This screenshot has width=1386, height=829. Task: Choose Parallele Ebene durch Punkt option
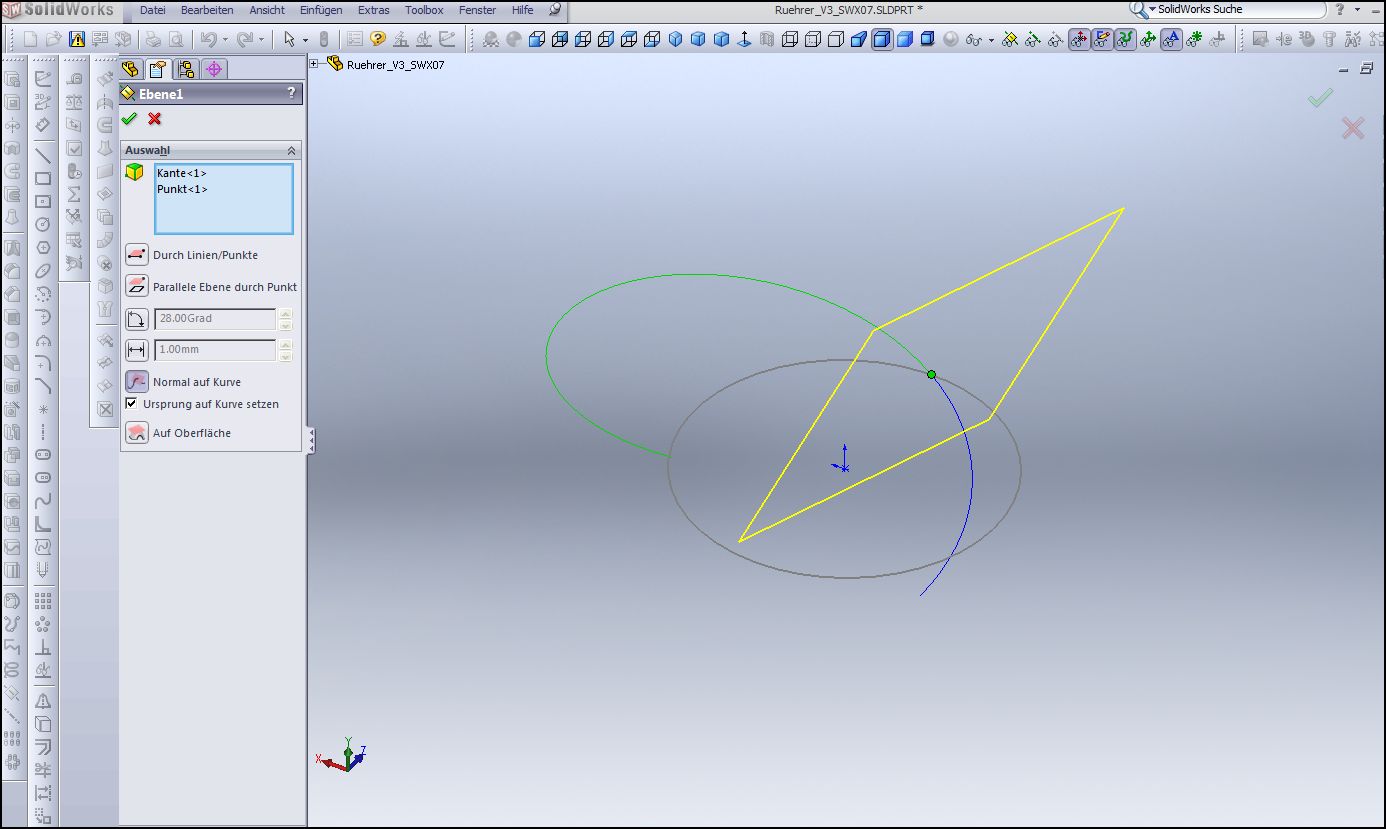coord(137,287)
